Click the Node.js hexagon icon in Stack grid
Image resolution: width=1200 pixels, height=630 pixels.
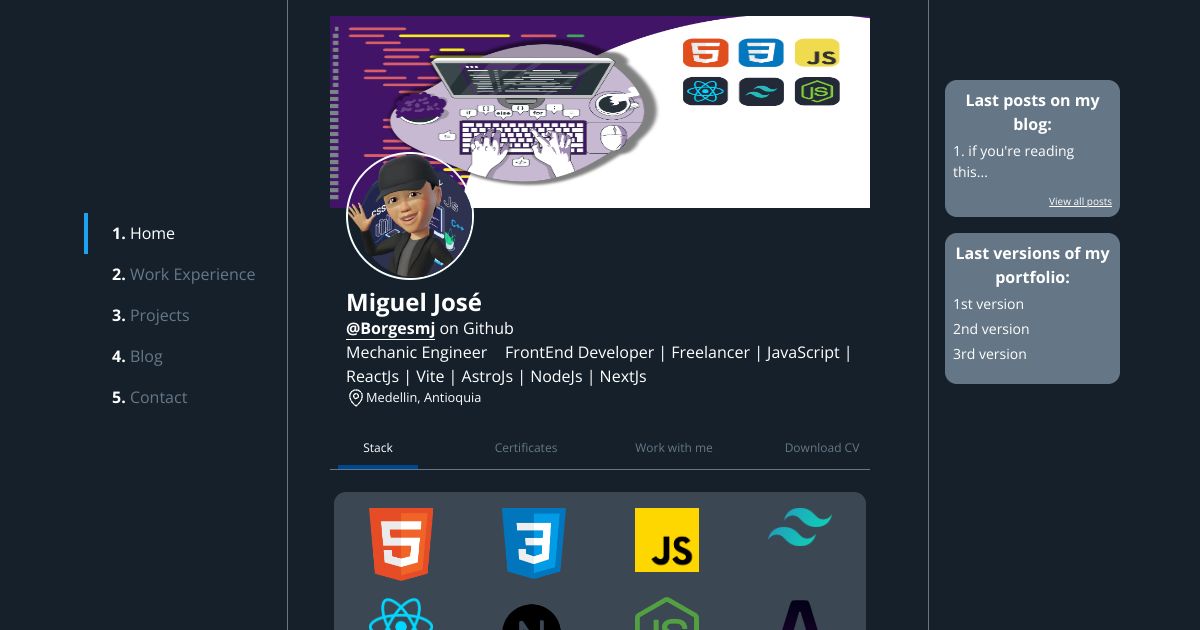(667, 614)
